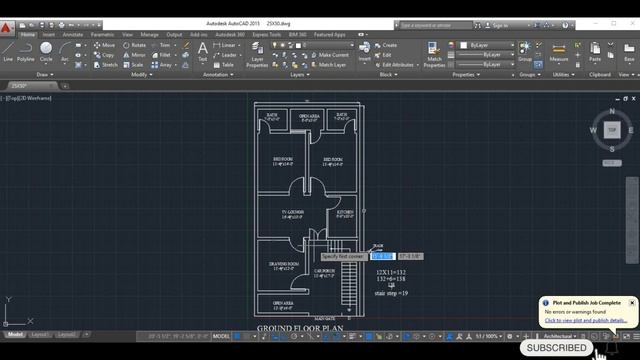
Task: Click Make Current layer button
Action: [330, 55]
